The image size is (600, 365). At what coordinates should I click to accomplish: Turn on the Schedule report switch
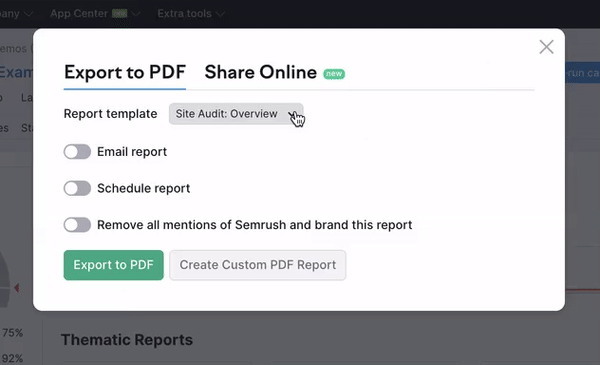click(77, 188)
